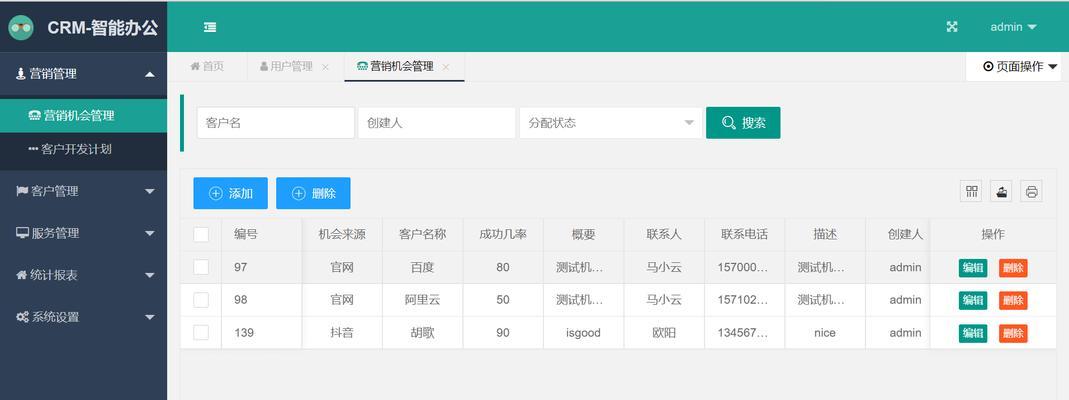
Task: Click the 搜索 button
Action: click(743, 123)
